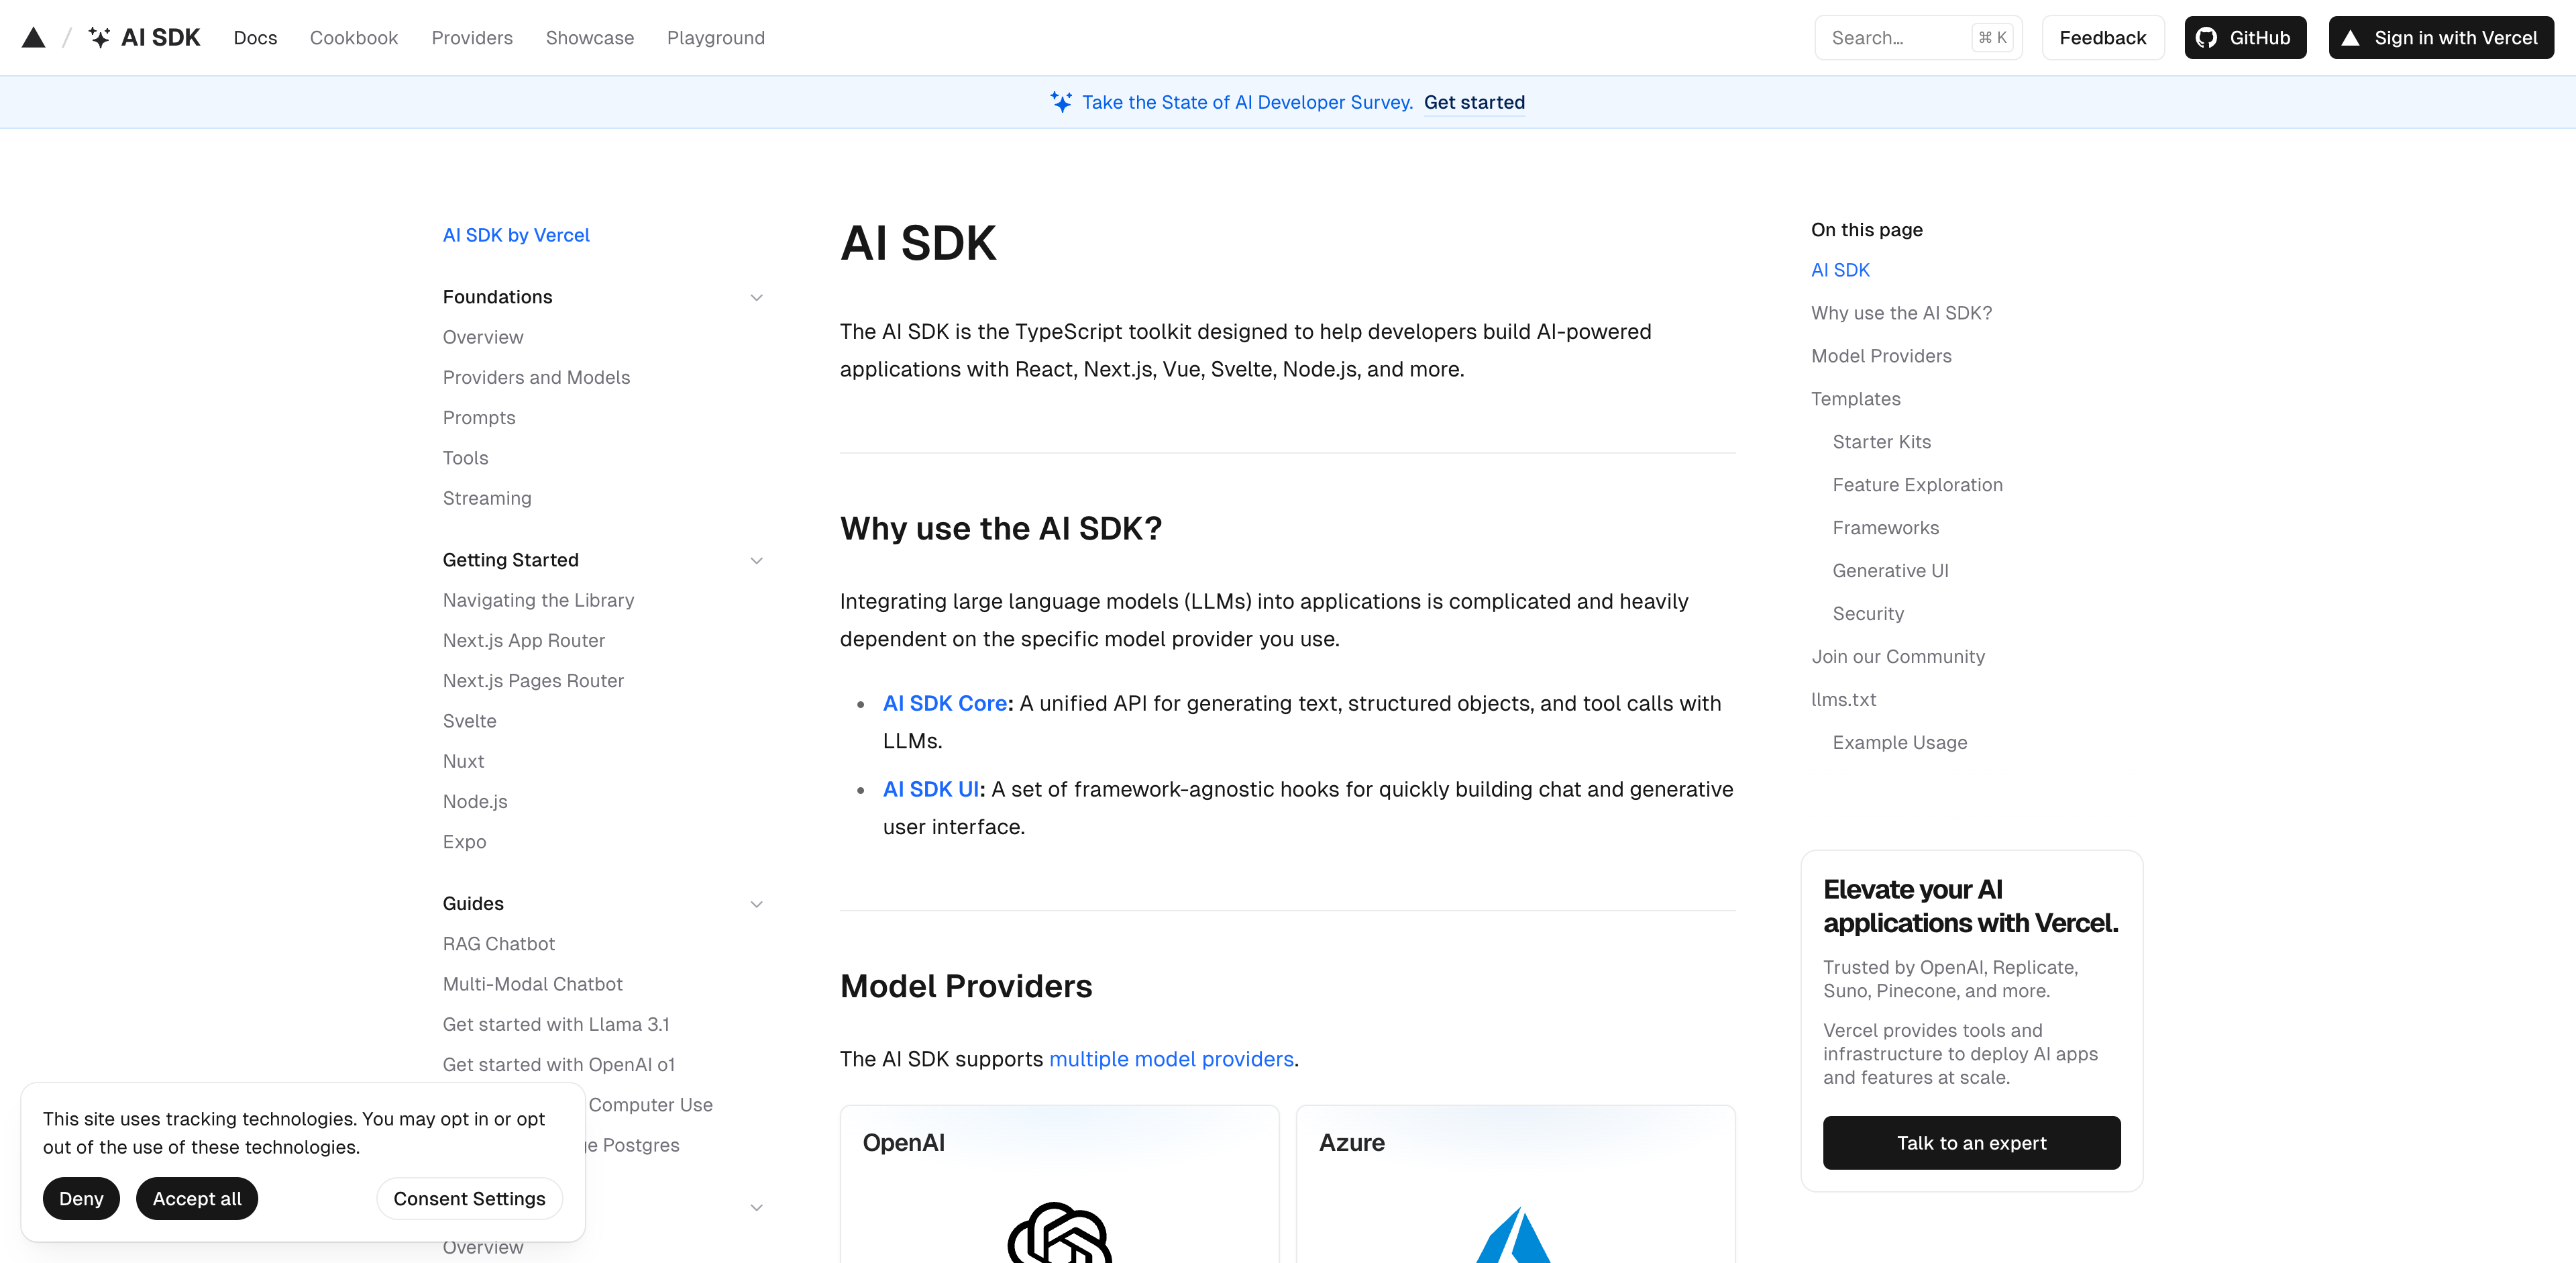The image size is (2576, 1263).
Task: Open Next.js Pages Router guide
Action: click(533, 681)
